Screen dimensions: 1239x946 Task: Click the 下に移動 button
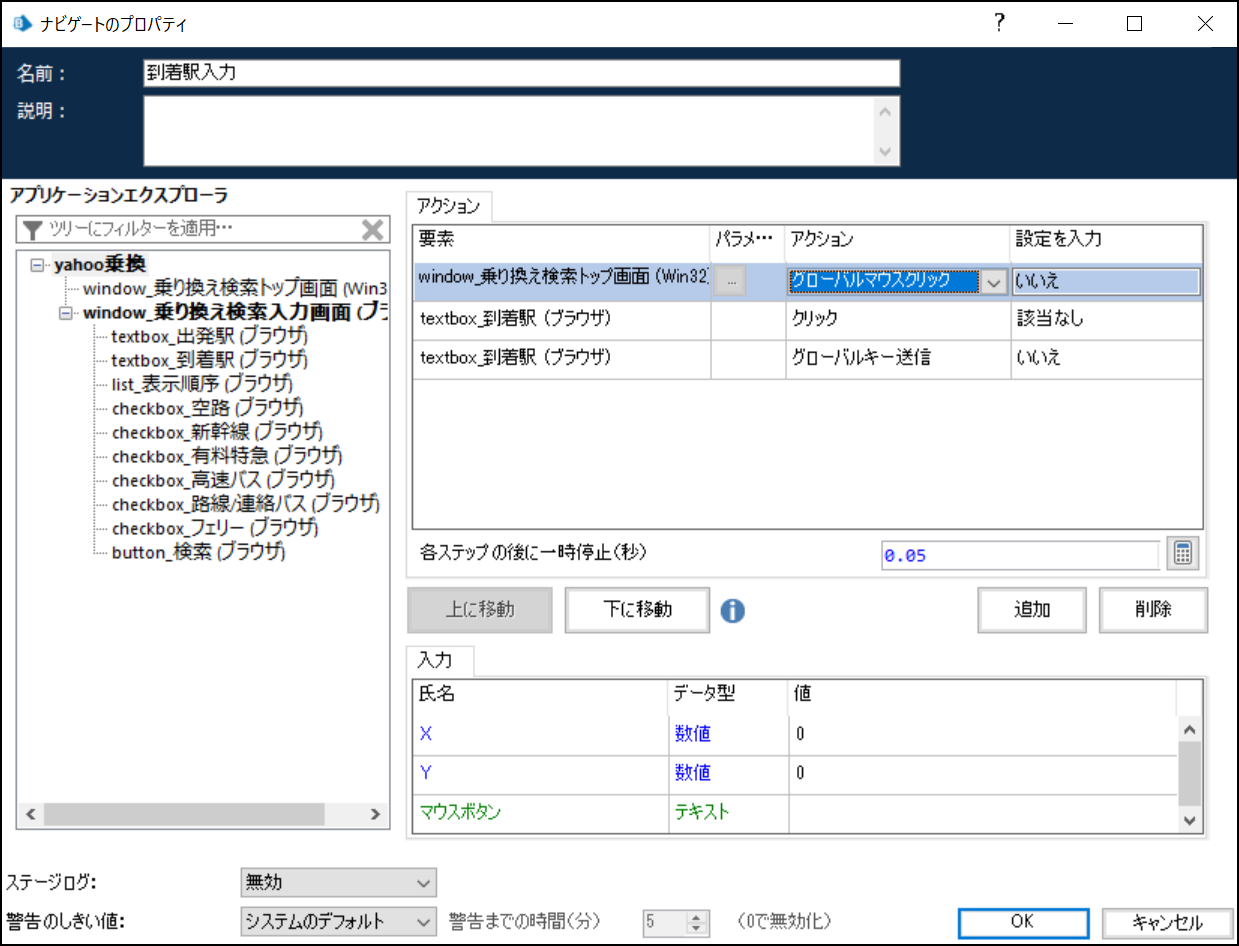pyautogui.click(x=637, y=610)
